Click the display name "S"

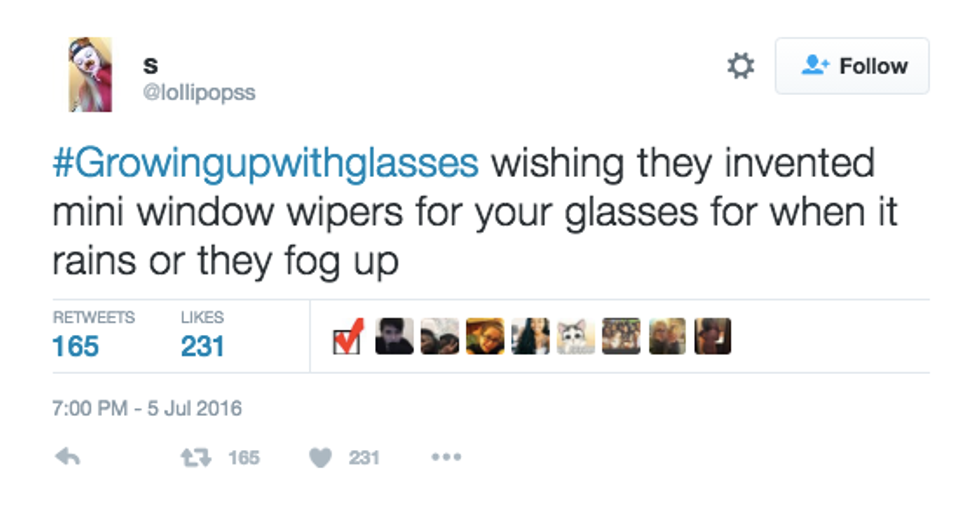click(x=151, y=66)
